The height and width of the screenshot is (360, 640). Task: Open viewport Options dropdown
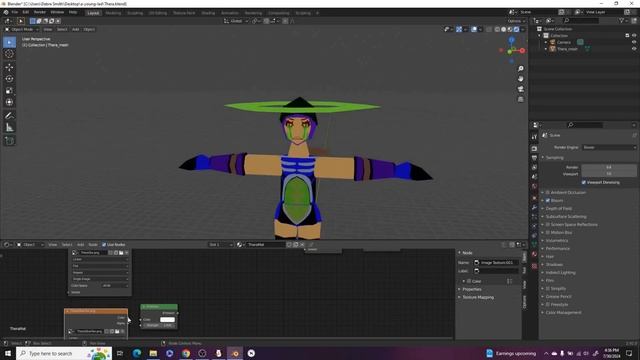[516, 21]
